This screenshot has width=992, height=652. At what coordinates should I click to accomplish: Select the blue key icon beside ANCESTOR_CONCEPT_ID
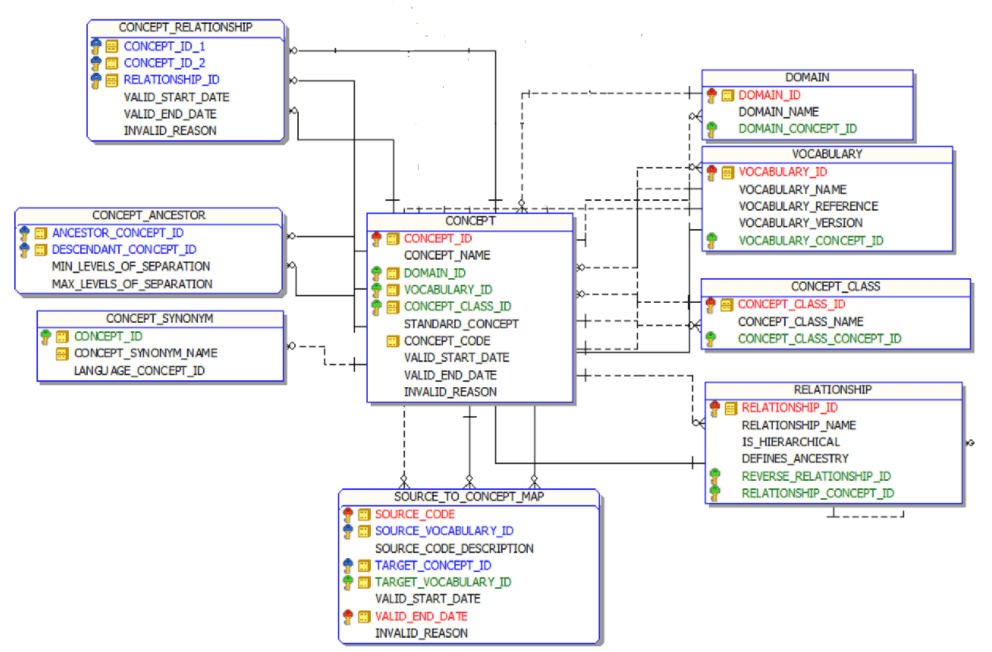[24, 232]
